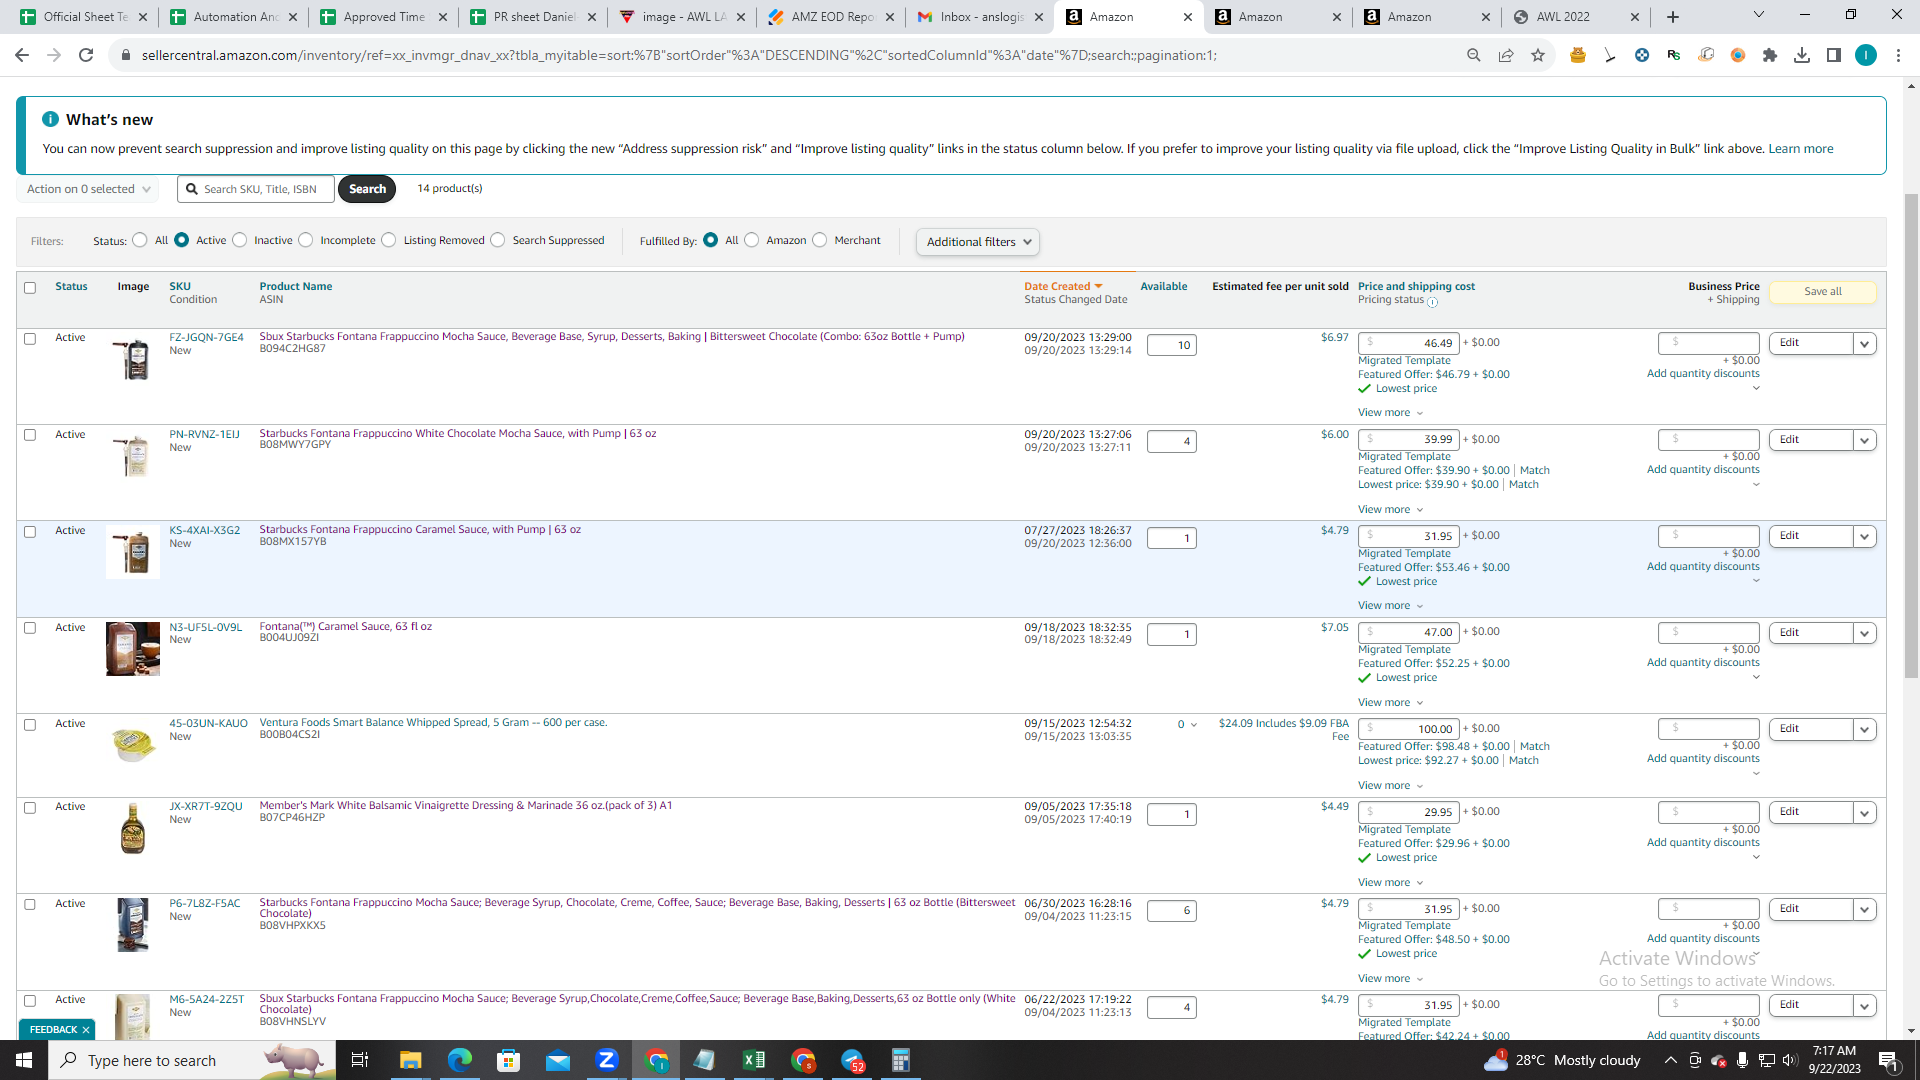Open Chrome downloads icon
The height and width of the screenshot is (1080, 1920).
click(1802, 55)
